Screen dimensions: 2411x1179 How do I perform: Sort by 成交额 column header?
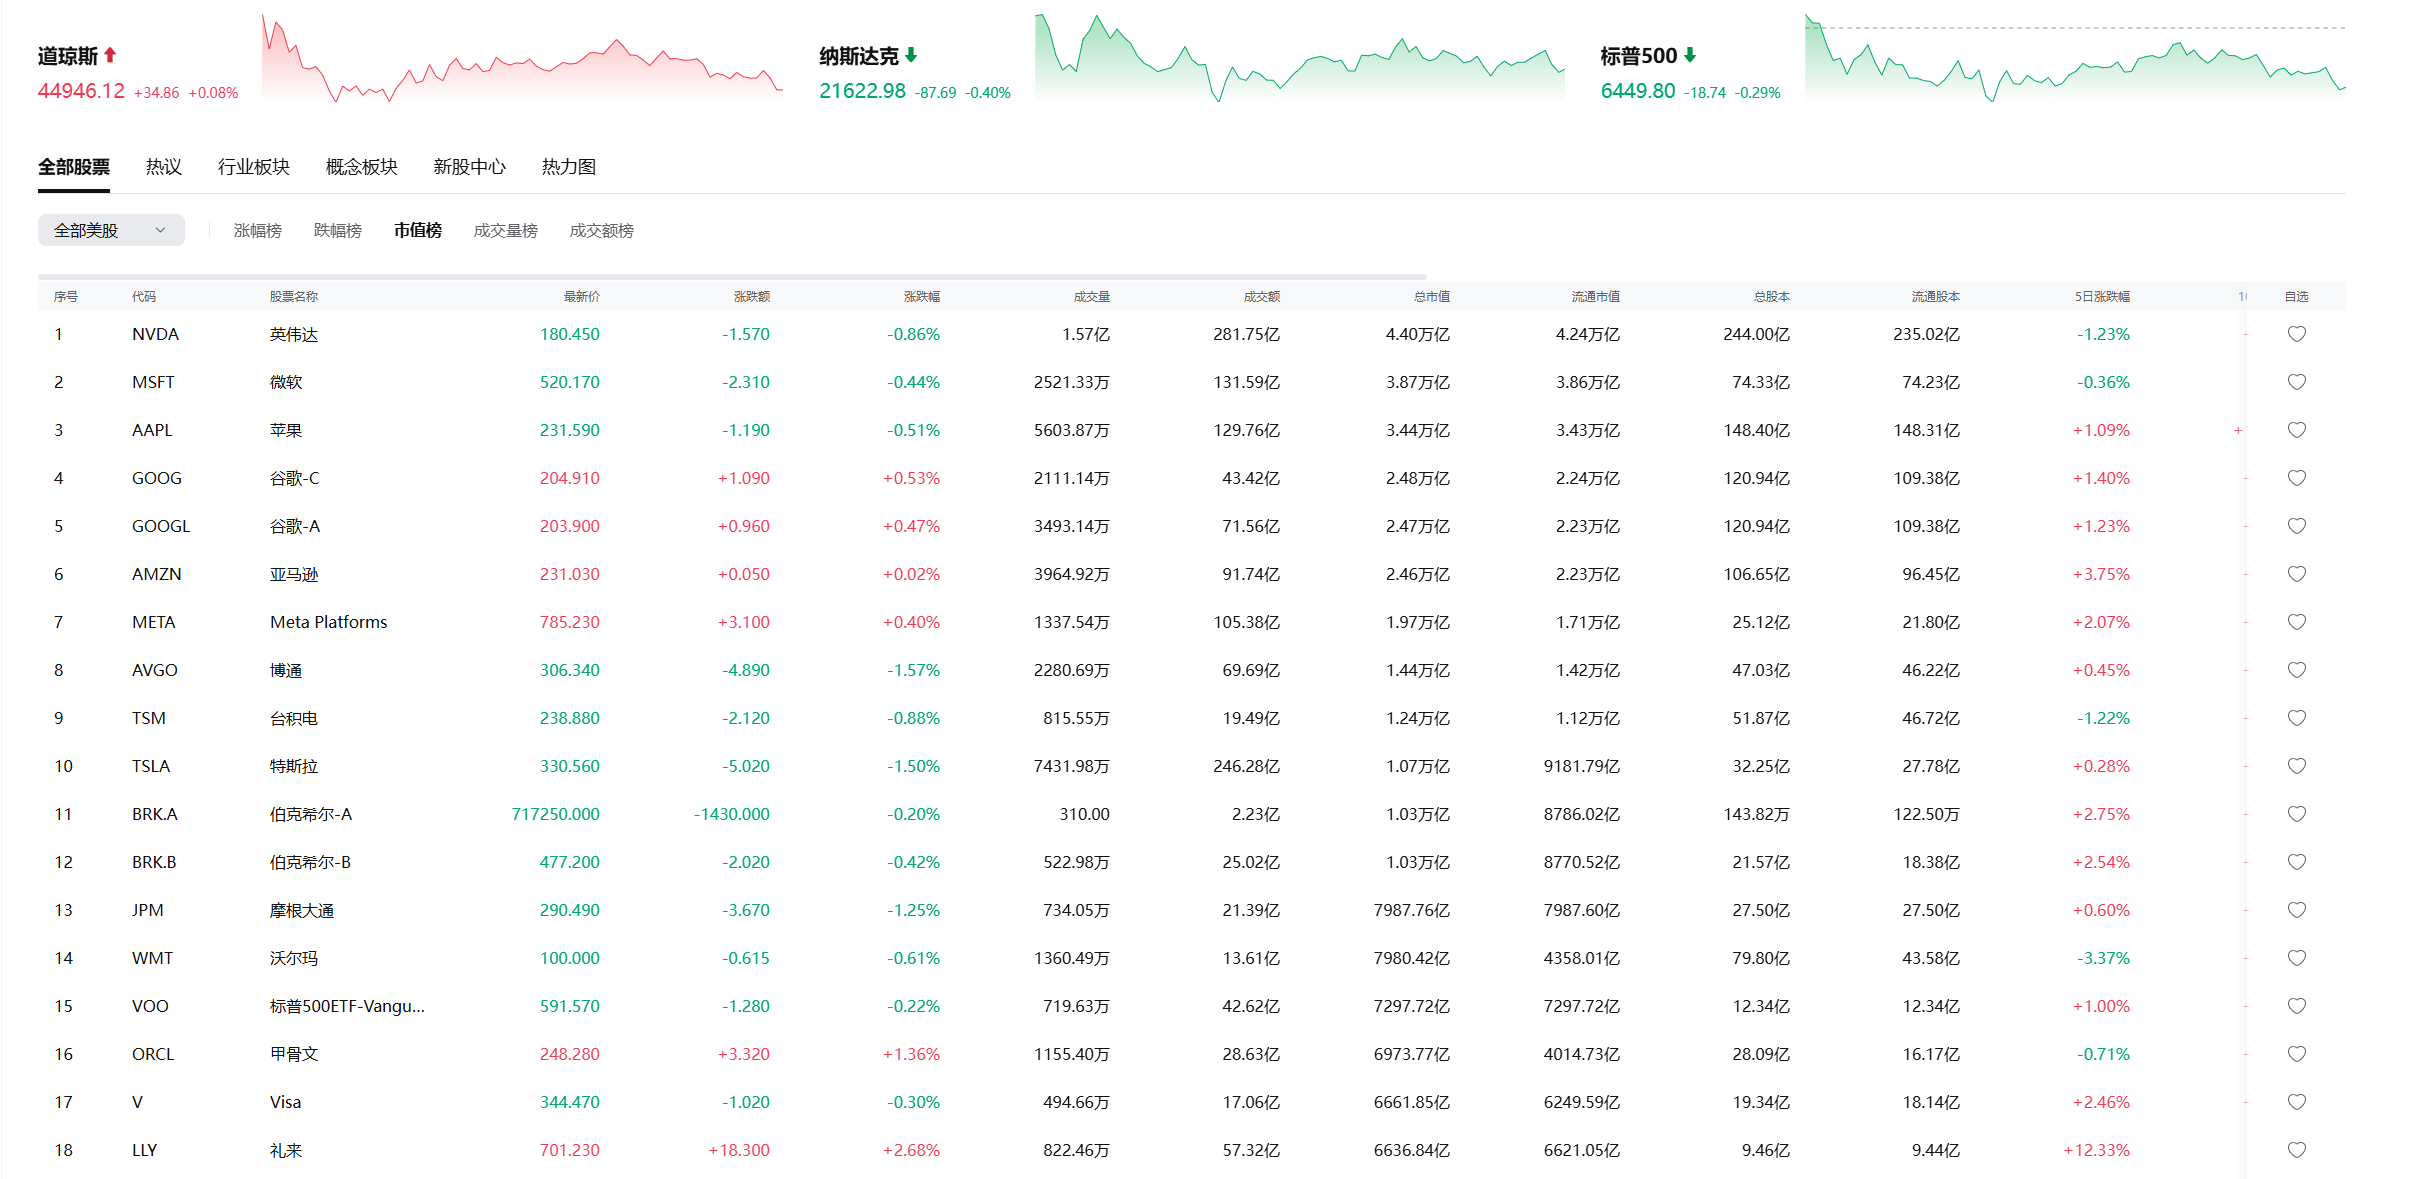point(1262,297)
